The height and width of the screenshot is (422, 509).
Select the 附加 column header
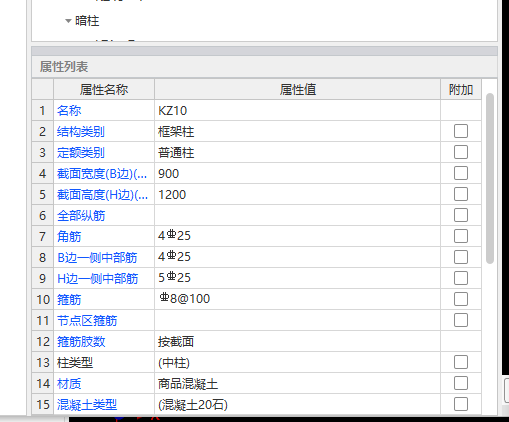[x=461, y=89]
